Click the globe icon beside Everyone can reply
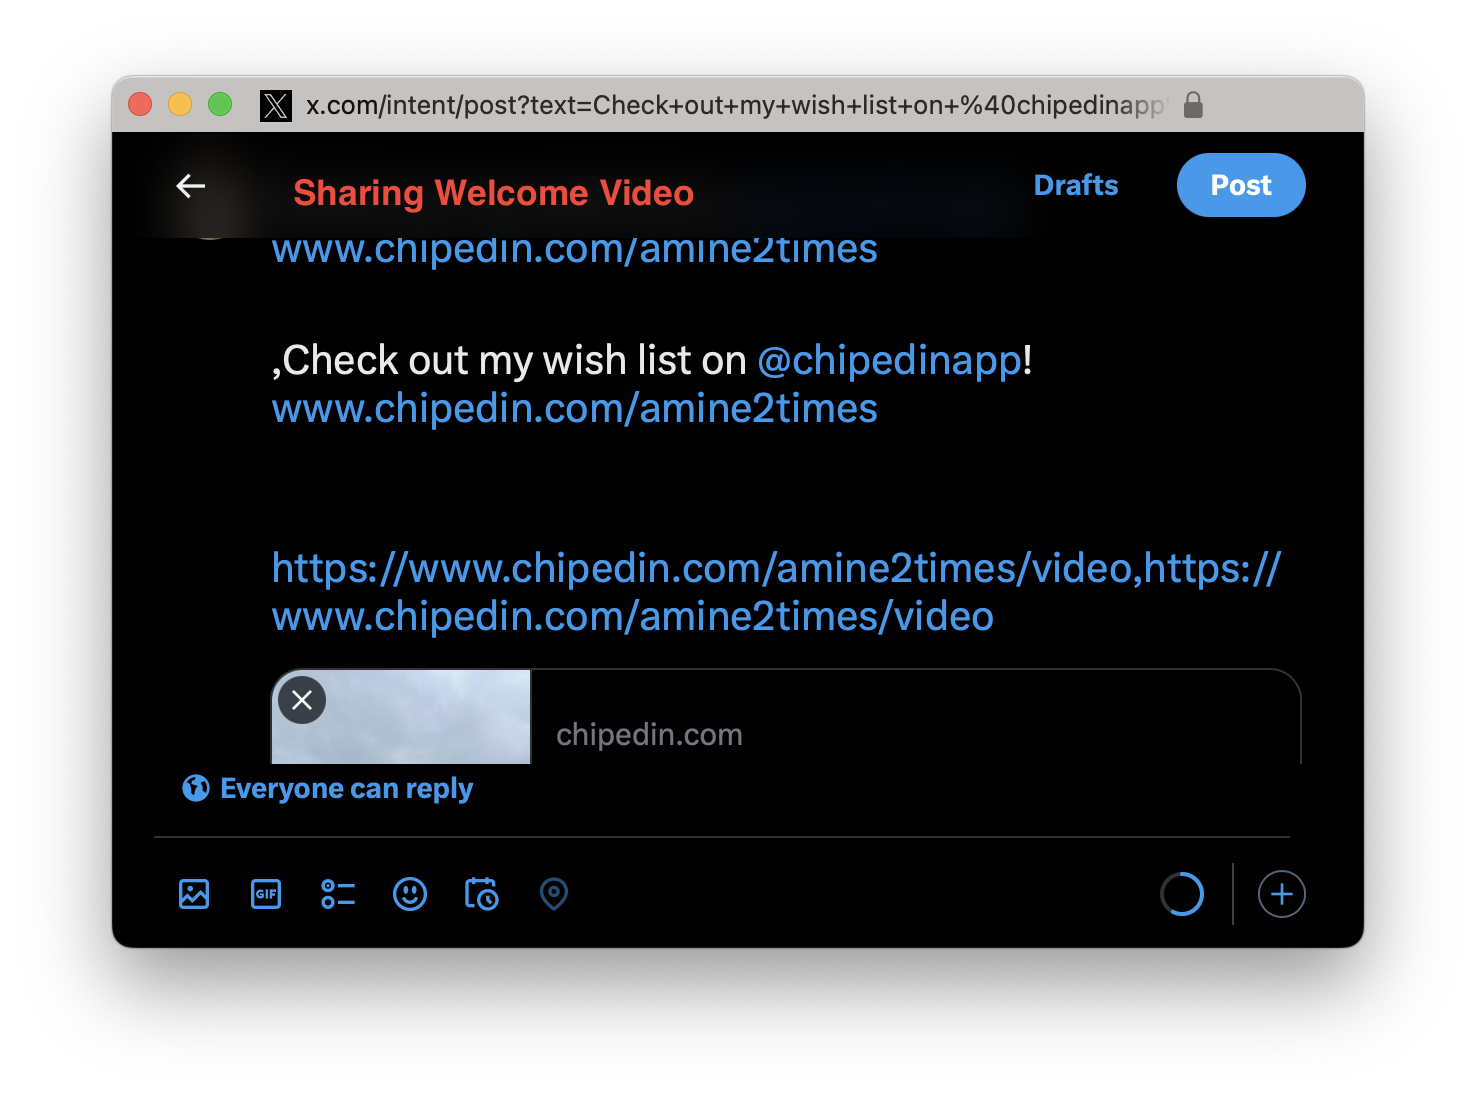Image resolution: width=1476 pixels, height=1096 pixels. tap(196, 788)
